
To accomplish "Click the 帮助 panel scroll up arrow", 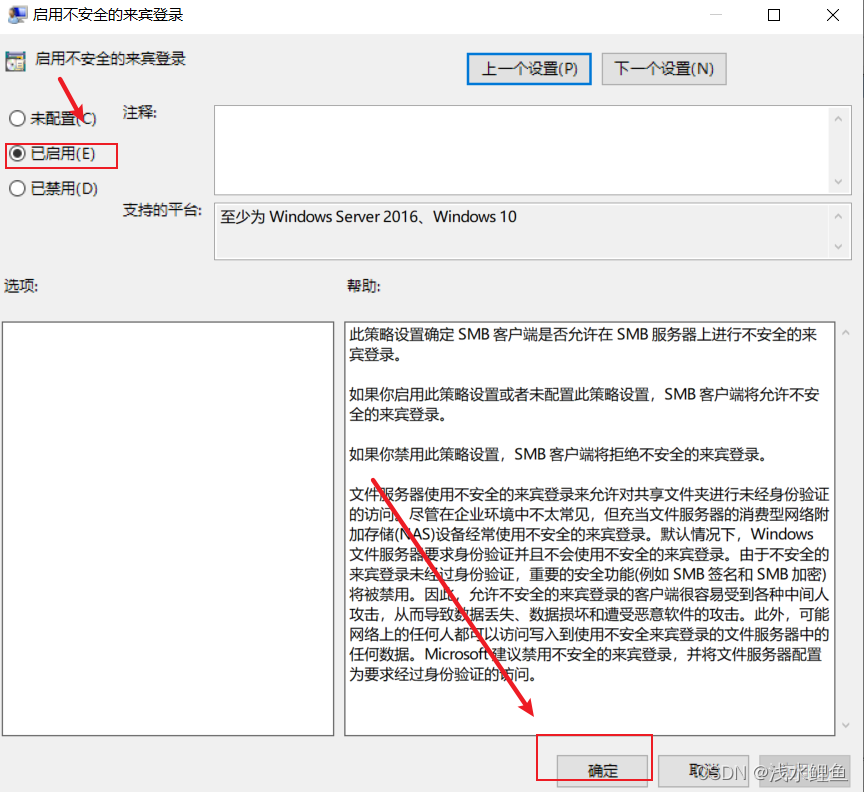I will [x=845, y=332].
